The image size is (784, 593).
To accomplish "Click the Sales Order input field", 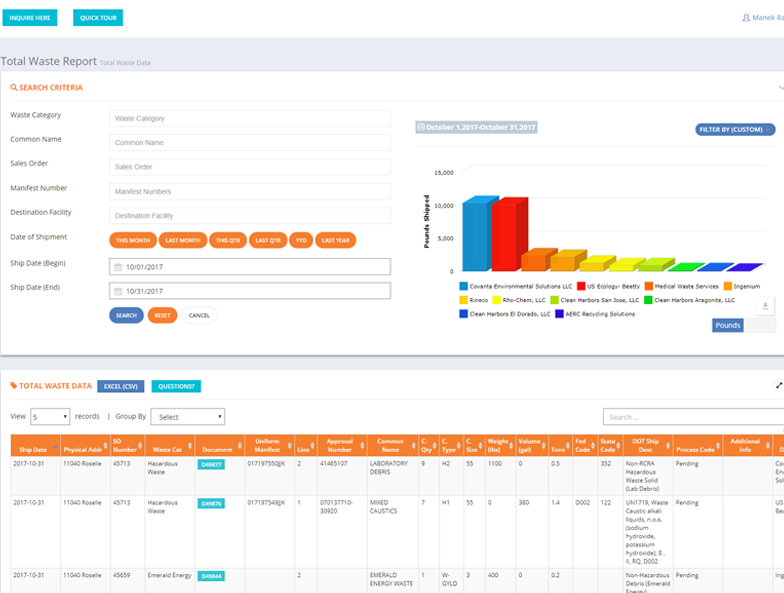I will 250,167.
